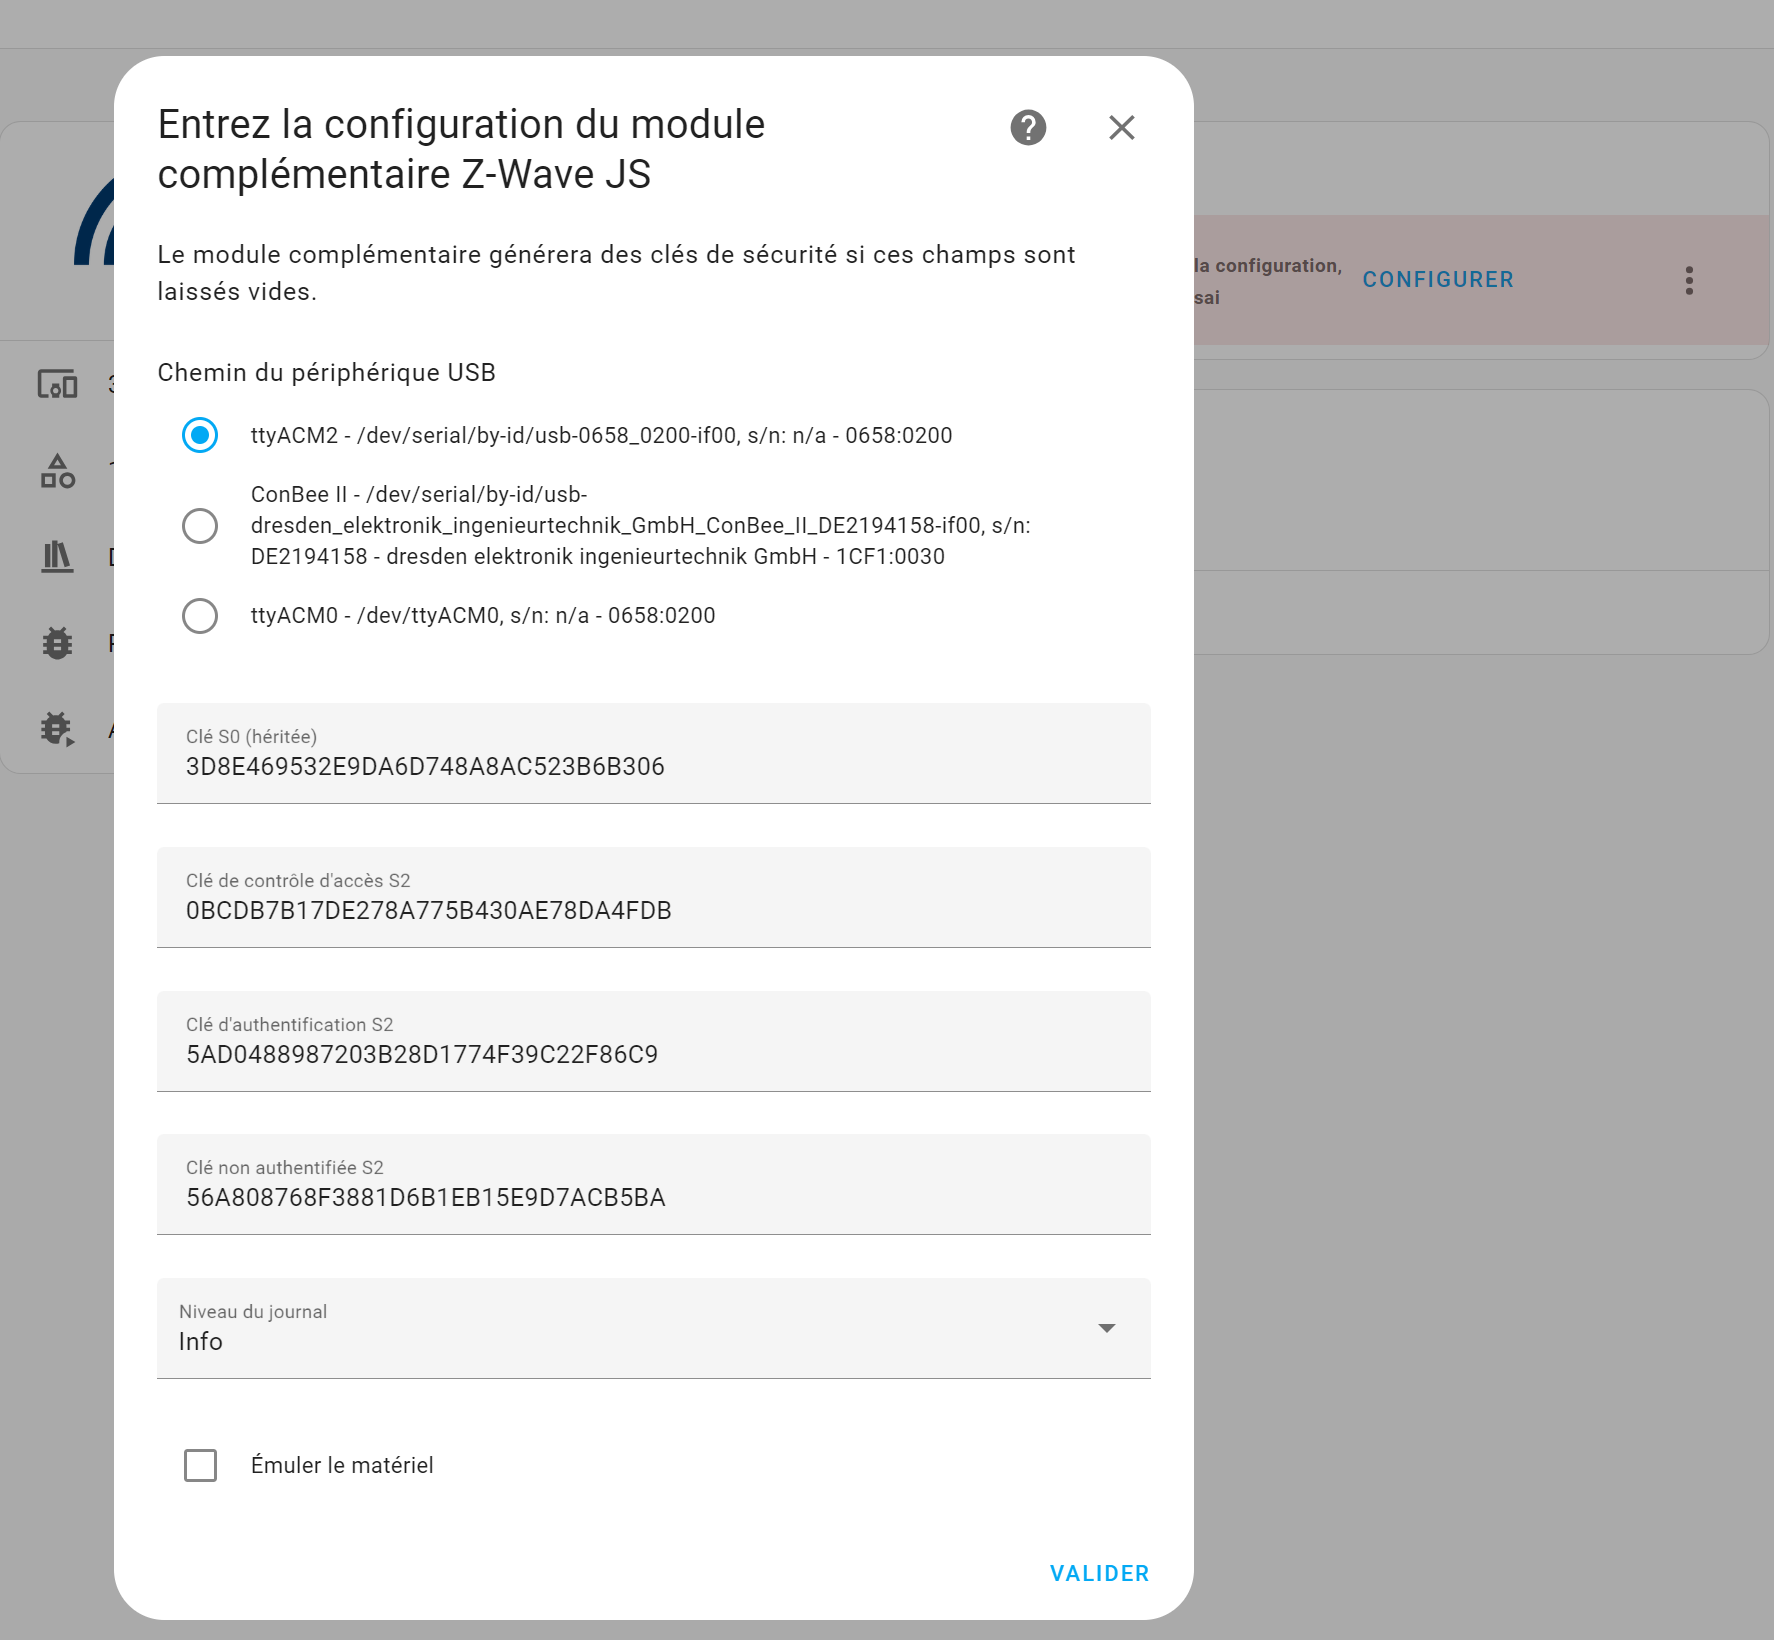Click the VALIDER button

click(x=1100, y=1574)
